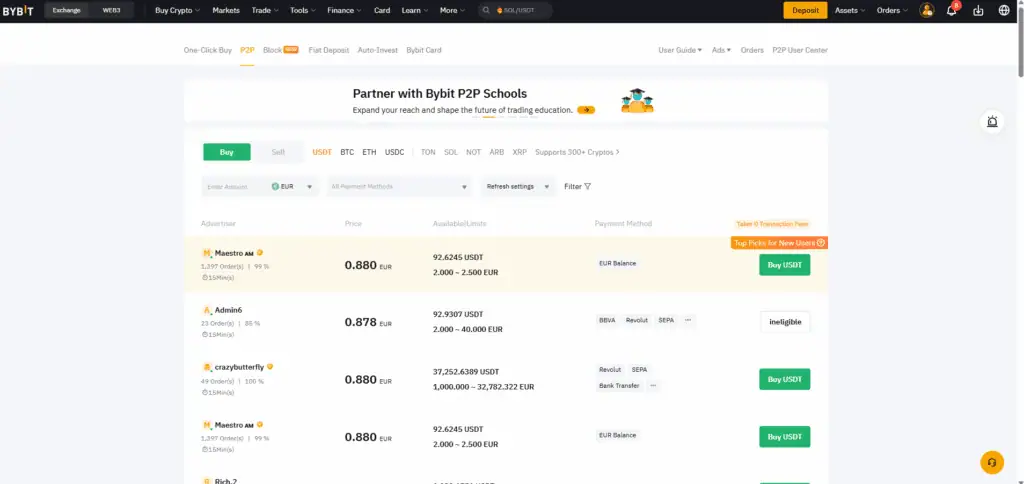The image size is (1024, 484).
Task: Open the P2P User Center link
Action: click(x=800, y=50)
